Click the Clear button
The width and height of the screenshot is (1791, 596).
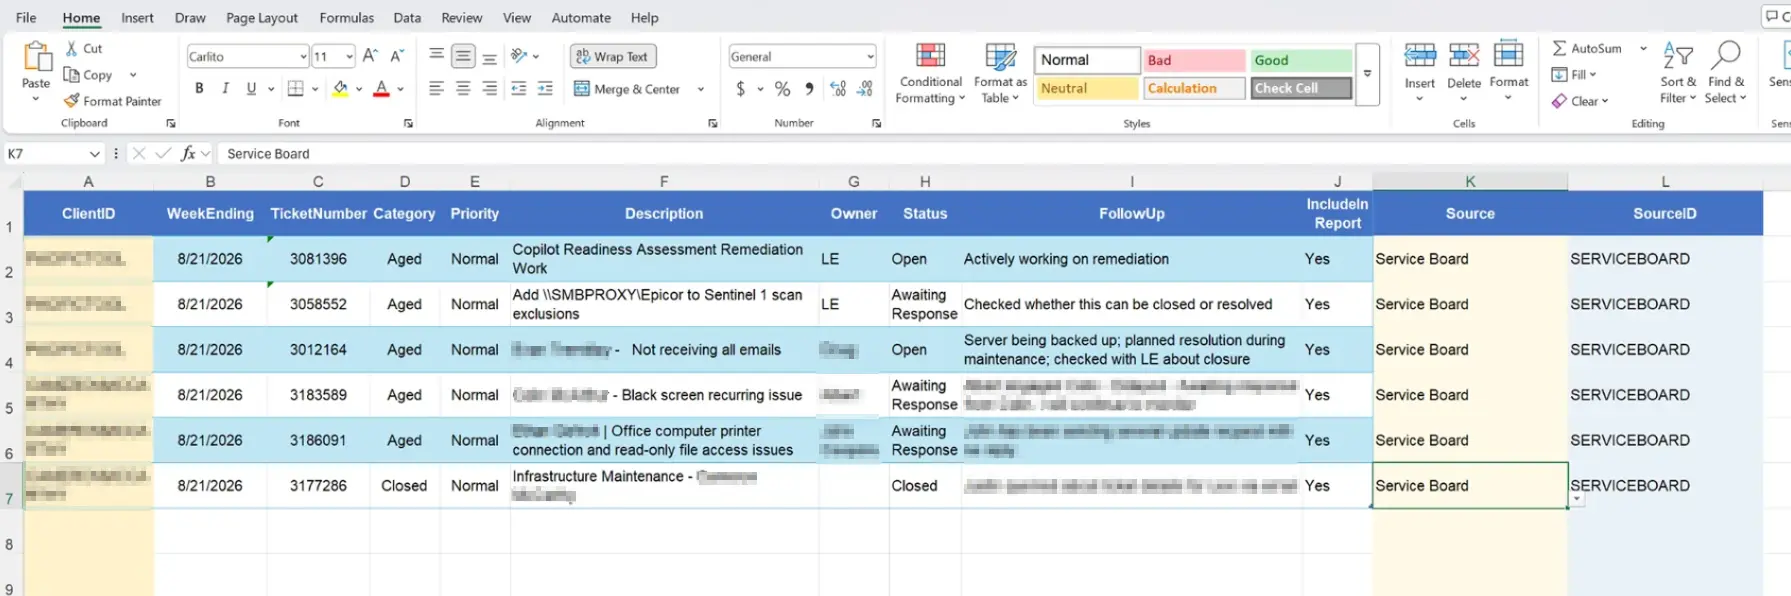[x=1579, y=101]
